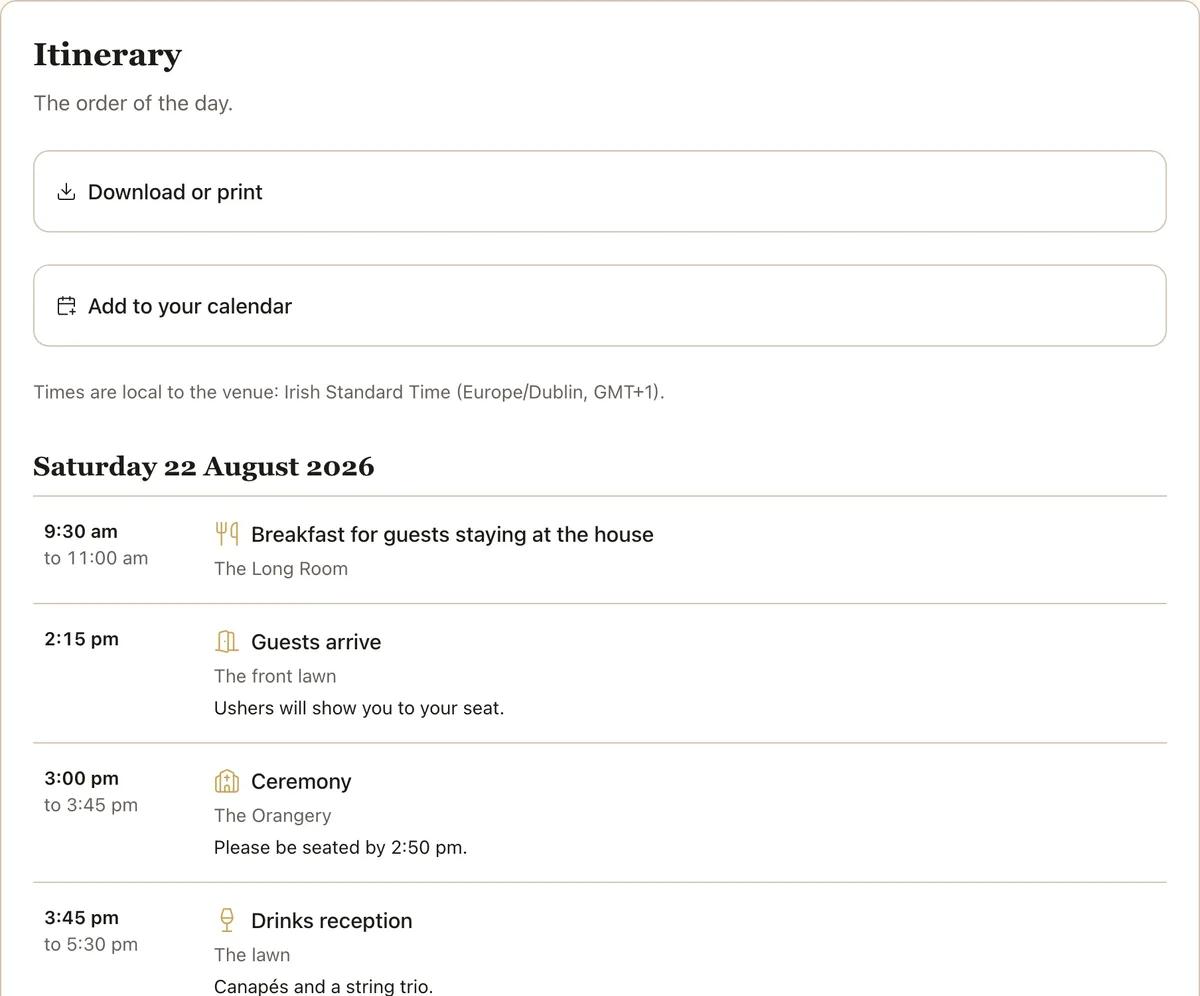Click the calendar plus icon
1200x996 pixels.
click(66, 306)
